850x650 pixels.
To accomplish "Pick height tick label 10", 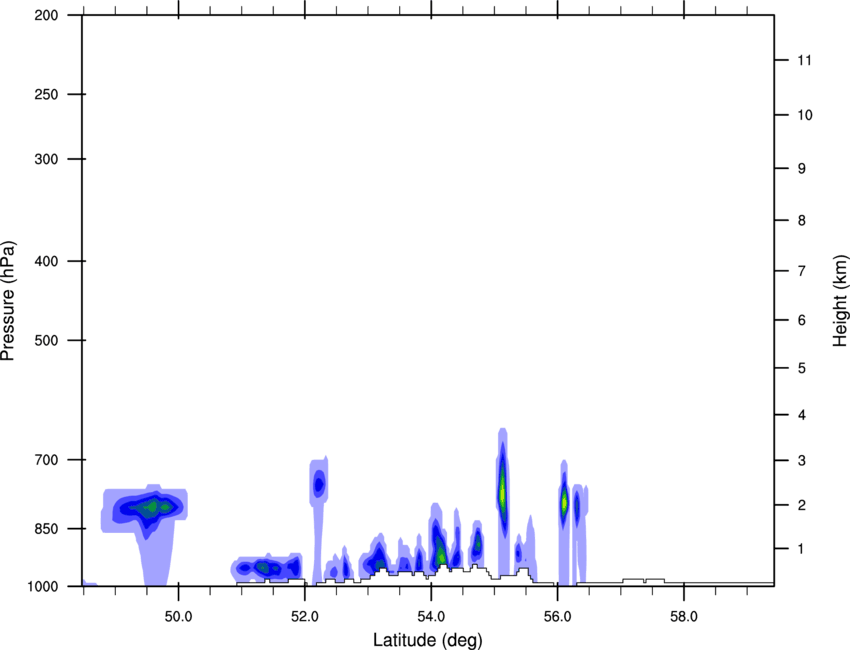I will coord(804,115).
